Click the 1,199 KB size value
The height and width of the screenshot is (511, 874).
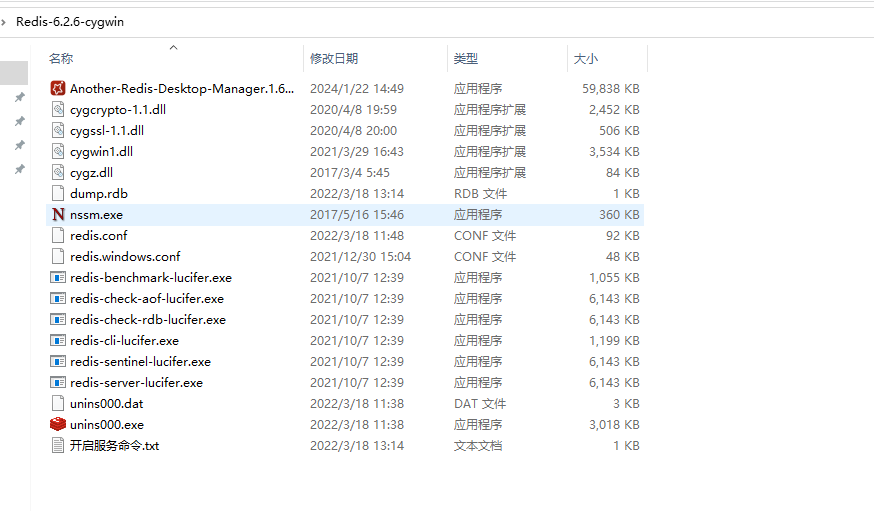[x=614, y=340]
